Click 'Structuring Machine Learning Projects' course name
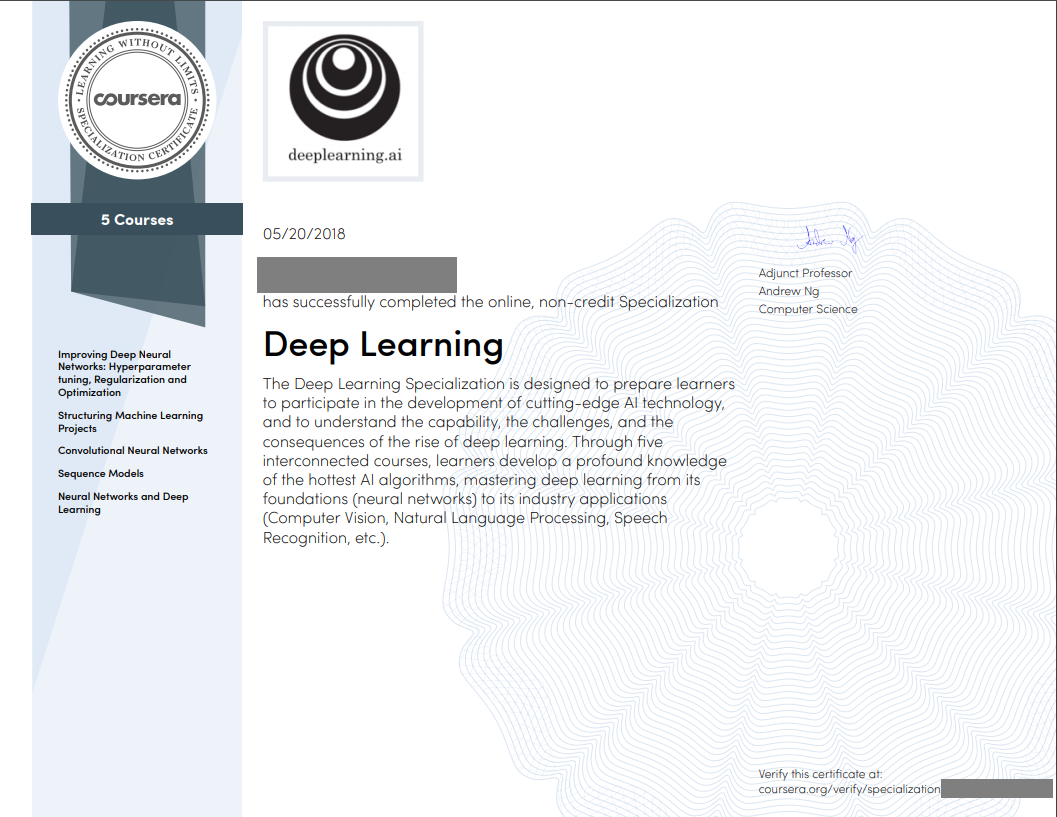The height and width of the screenshot is (817, 1057). coord(130,422)
